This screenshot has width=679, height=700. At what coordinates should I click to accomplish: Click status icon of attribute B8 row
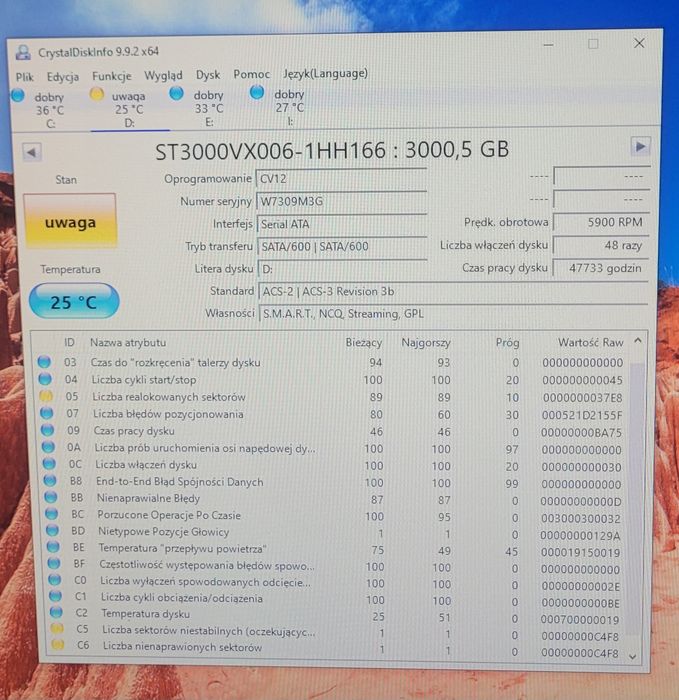click(x=50, y=481)
